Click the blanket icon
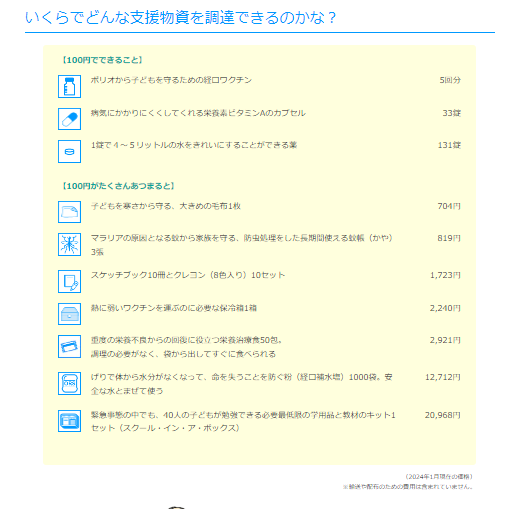This screenshot has width=506, height=509. 69,212
